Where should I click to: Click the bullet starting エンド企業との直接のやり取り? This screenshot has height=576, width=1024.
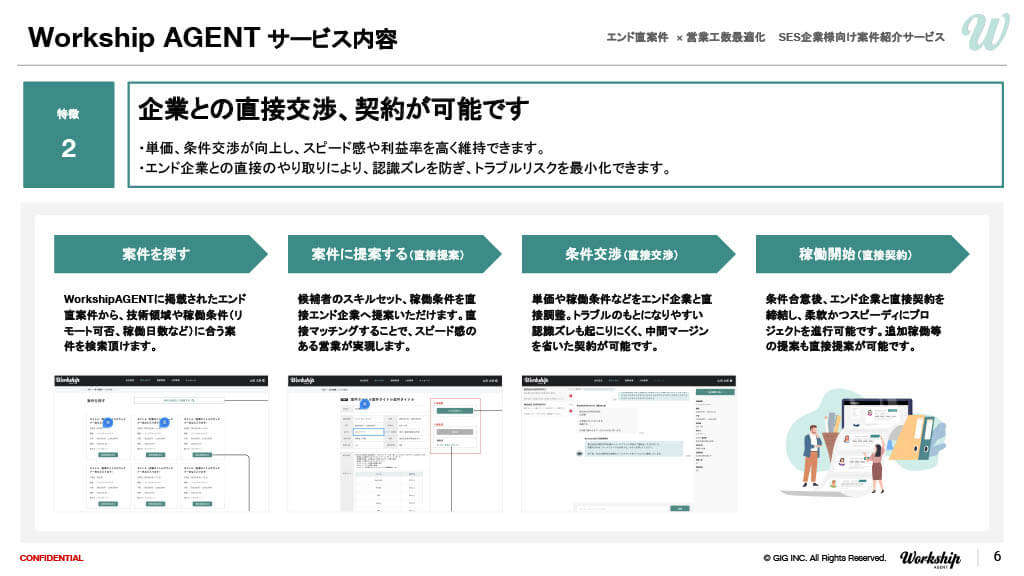(x=405, y=168)
